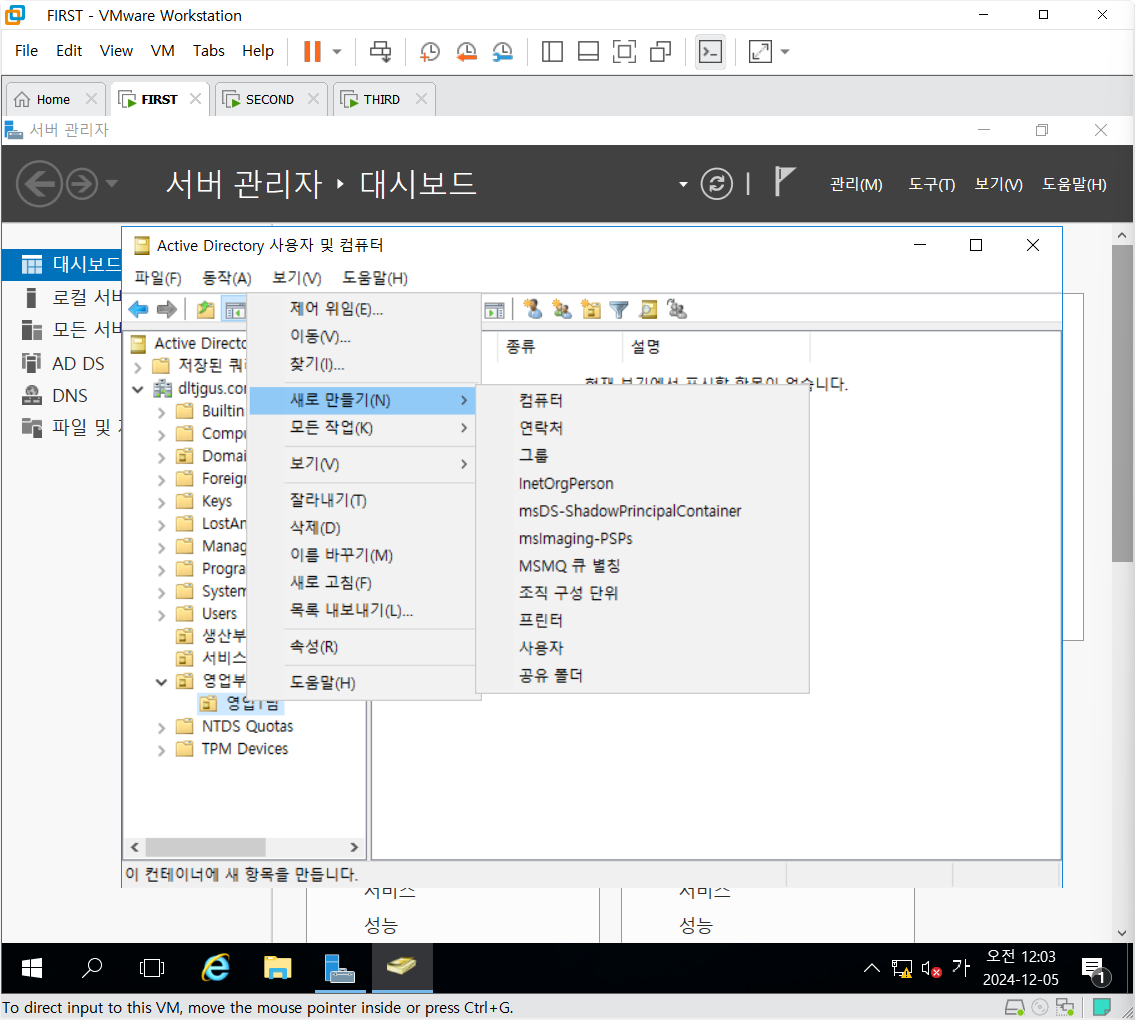The image size is (1135, 1020).
Task: Switch to the SECOND VM tab
Action: point(269,99)
